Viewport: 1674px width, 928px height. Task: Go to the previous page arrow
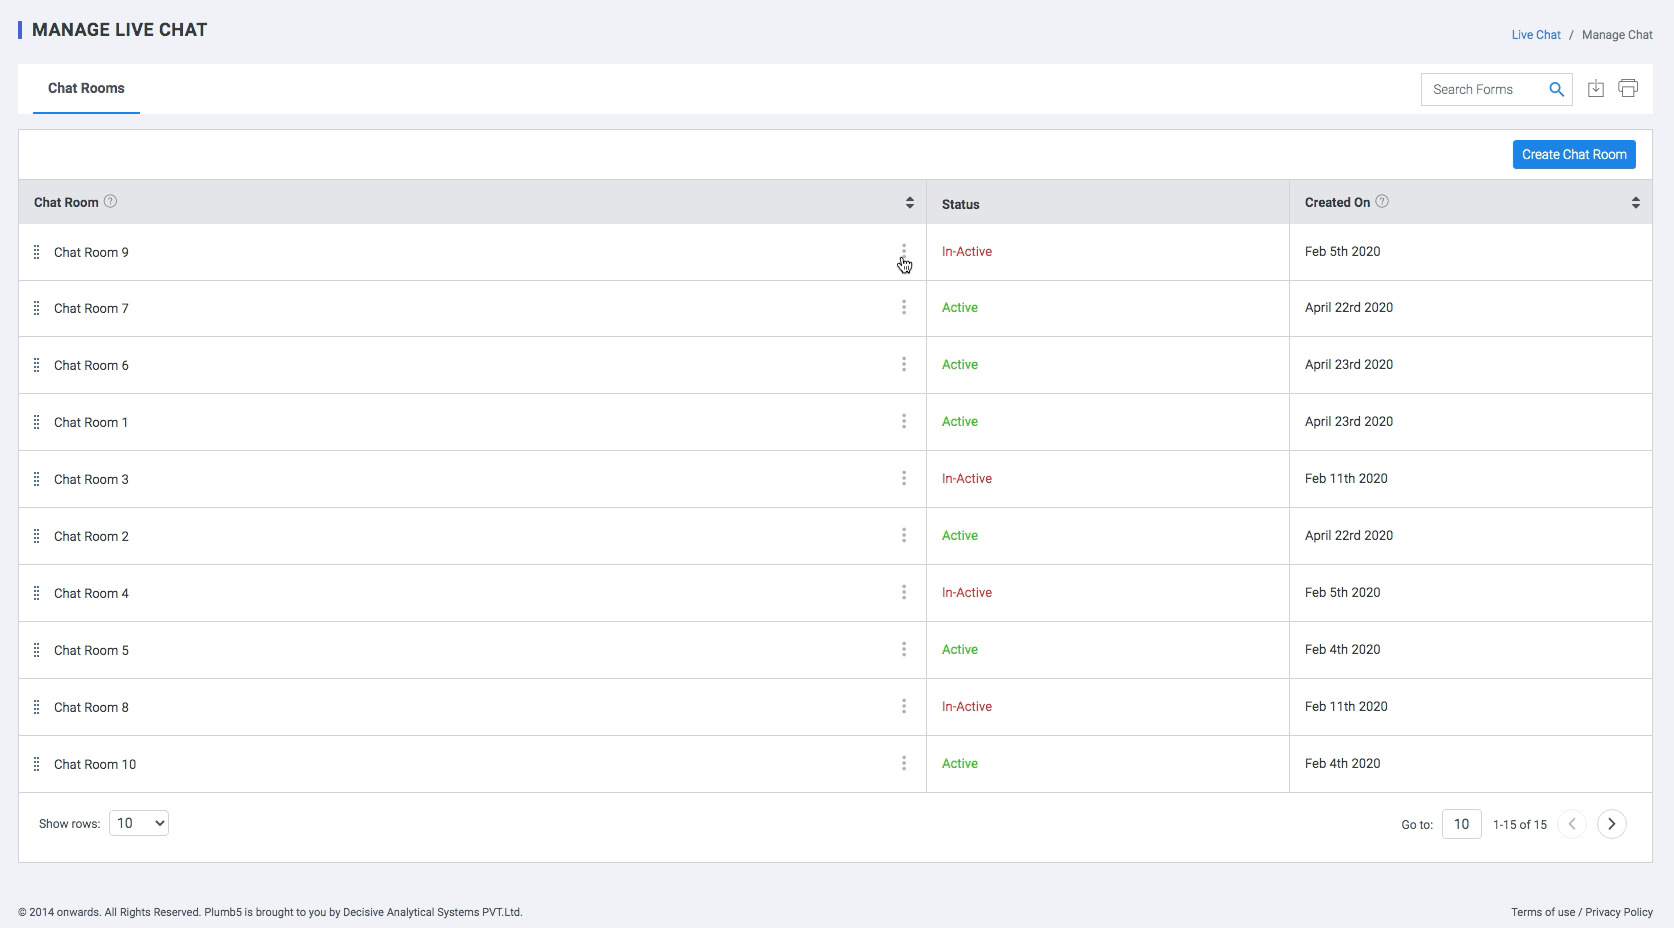click(x=1572, y=824)
